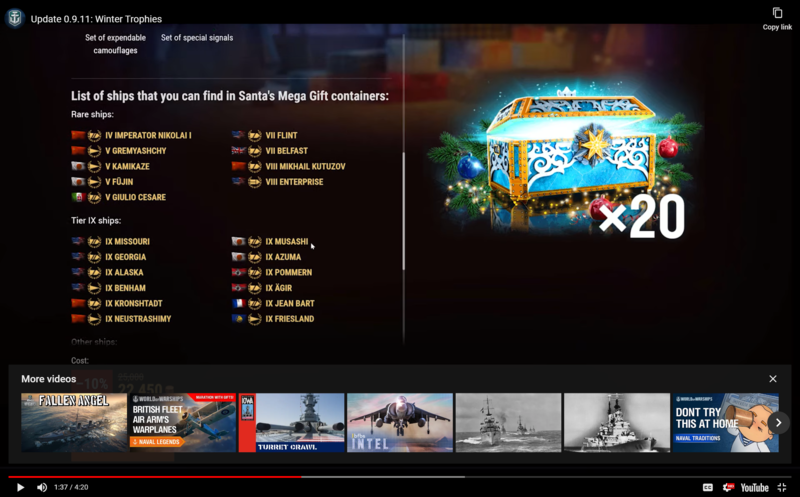Open the World of Warships channel avatar
The image size is (800, 497).
click(15, 18)
